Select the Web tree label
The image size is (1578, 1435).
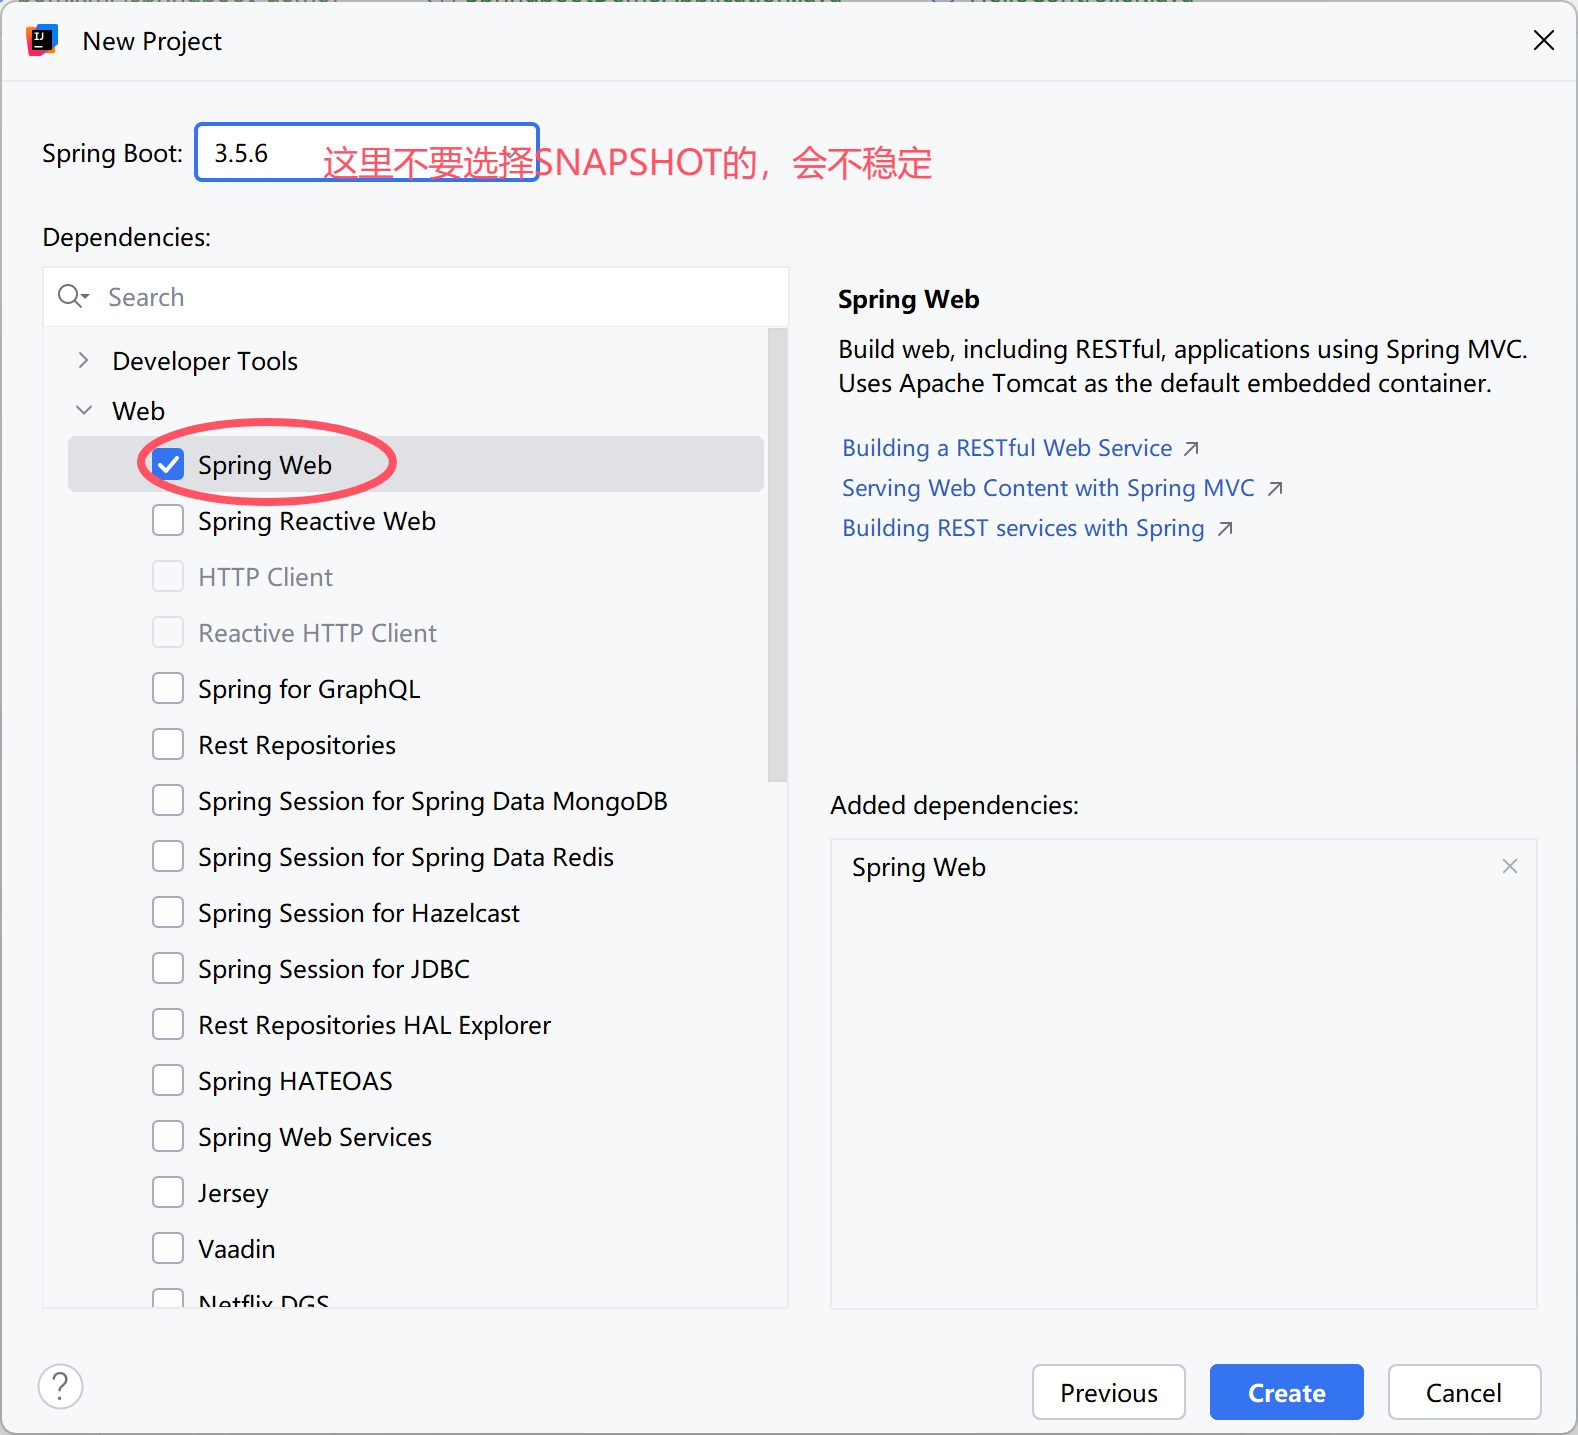coord(138,411)
